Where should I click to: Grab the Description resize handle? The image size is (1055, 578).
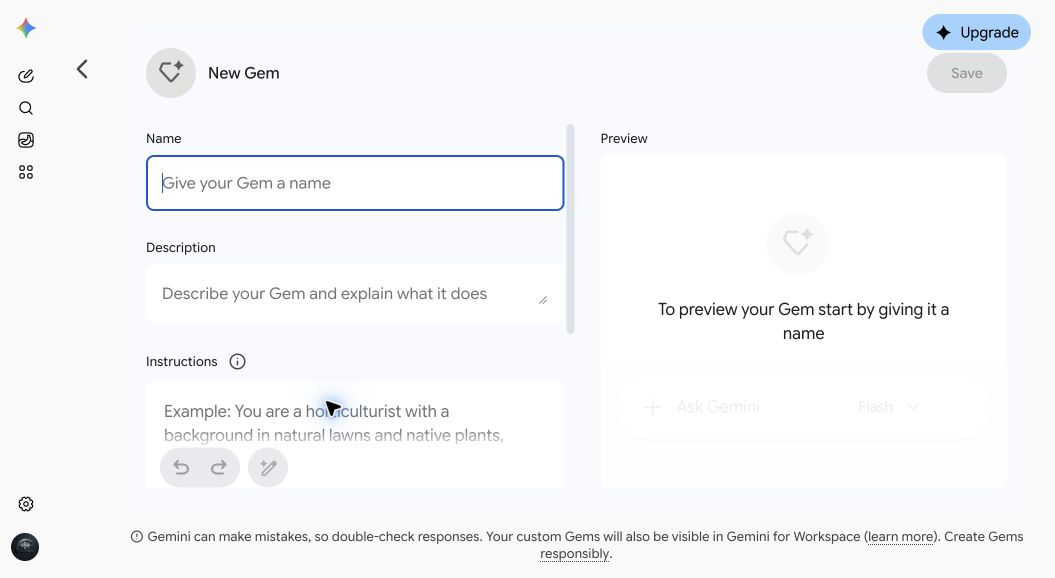pyautogui.click(x=543, y=300)
